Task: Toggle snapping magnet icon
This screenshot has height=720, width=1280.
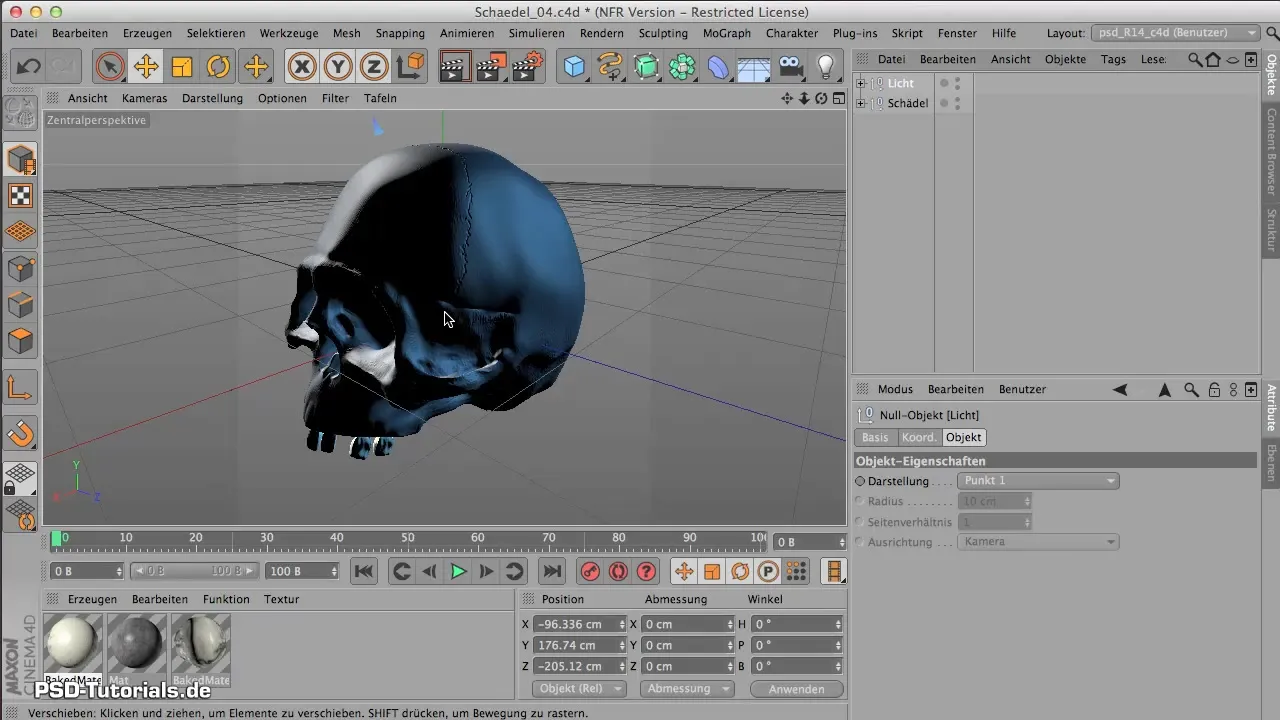Action: (x=21, y=434)
